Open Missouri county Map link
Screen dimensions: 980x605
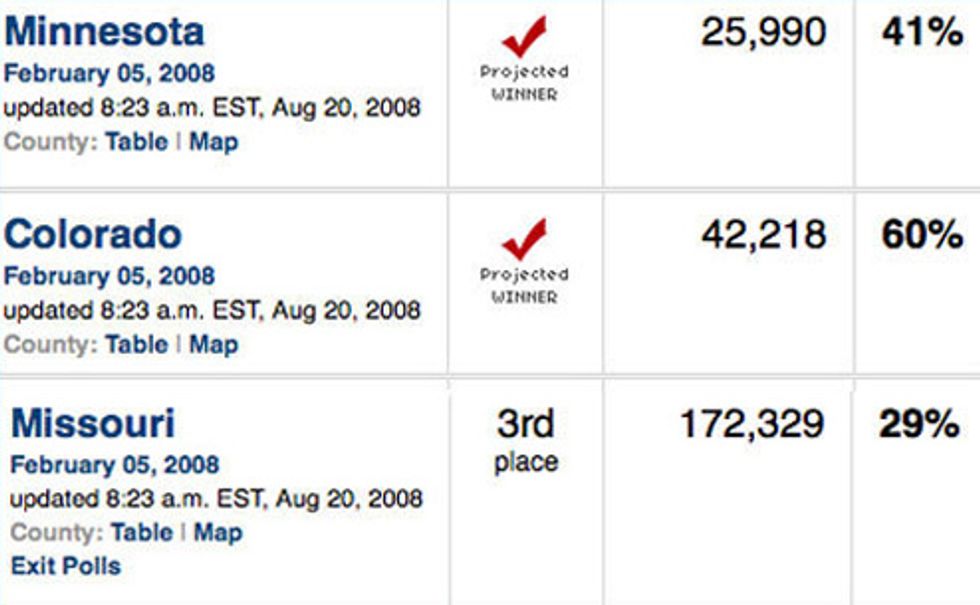(218, 534)
